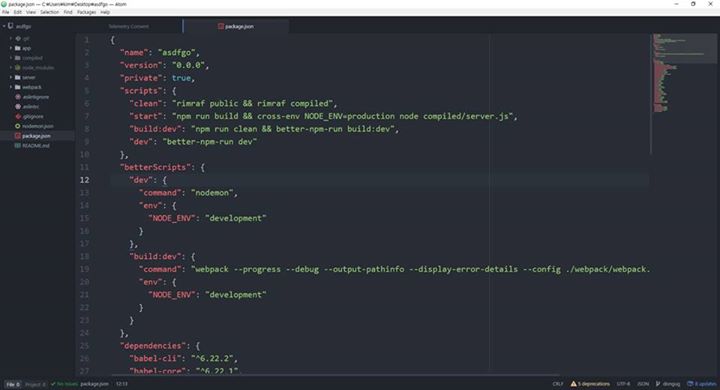Open .gitignore from the tree
This screenshot has height=390, width=720.
pyautogui.click(x=33, y=116)
